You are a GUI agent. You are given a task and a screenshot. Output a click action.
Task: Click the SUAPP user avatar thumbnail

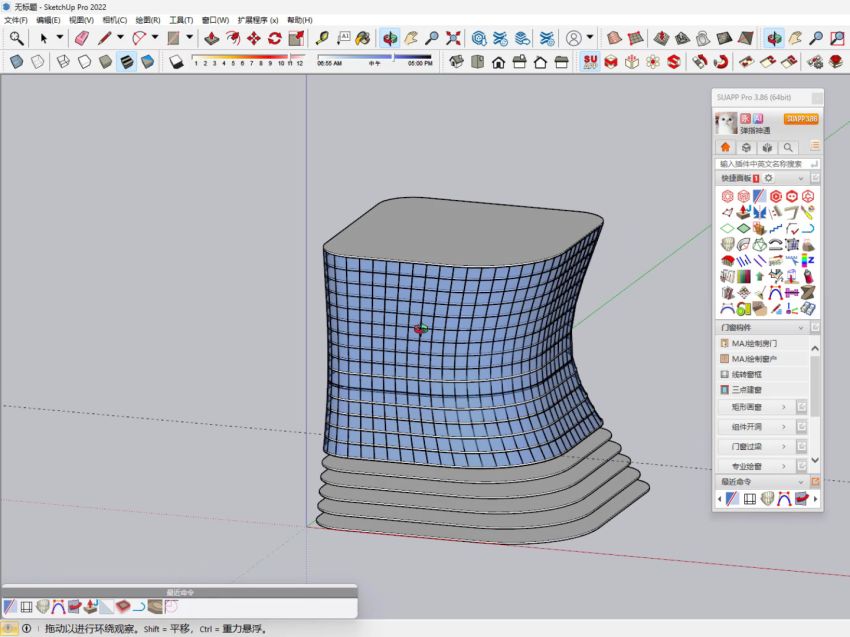tap(726, 123)
